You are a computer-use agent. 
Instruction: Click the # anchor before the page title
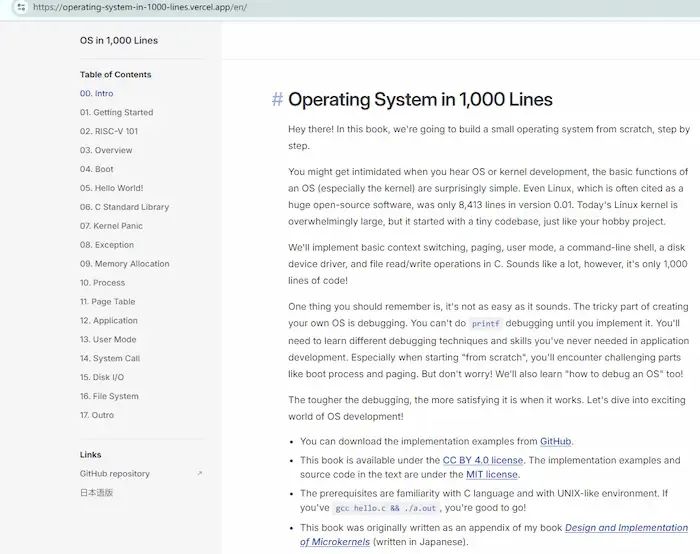277,99
